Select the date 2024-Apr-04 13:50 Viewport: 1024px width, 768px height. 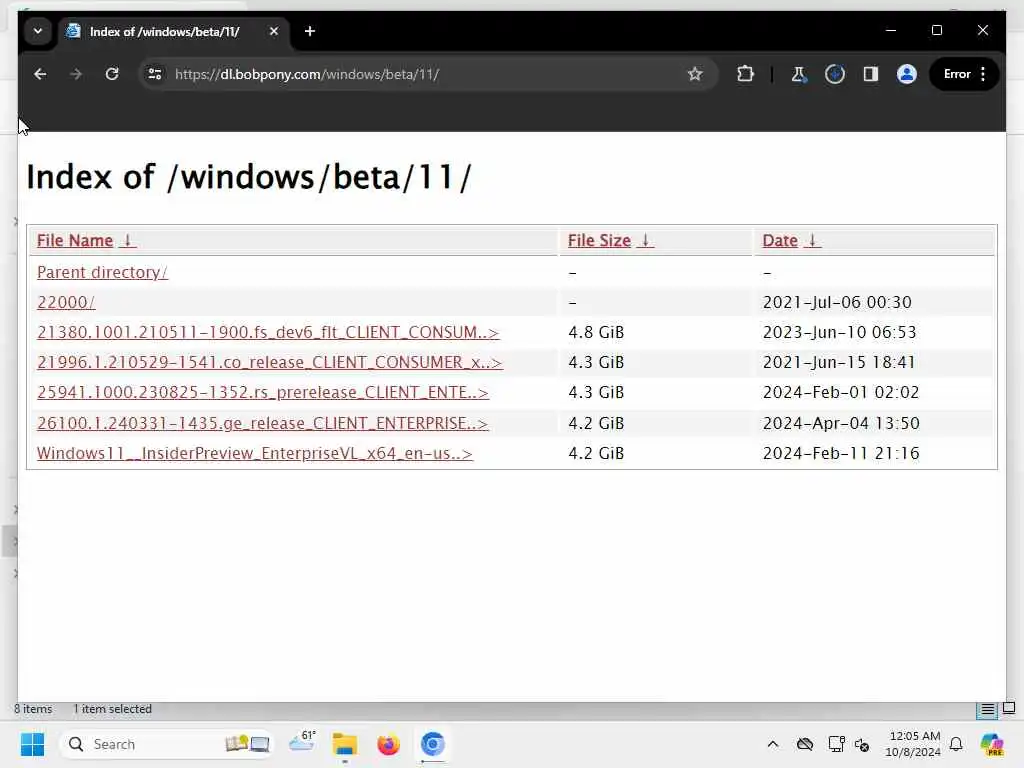click(x=841, y=423)
